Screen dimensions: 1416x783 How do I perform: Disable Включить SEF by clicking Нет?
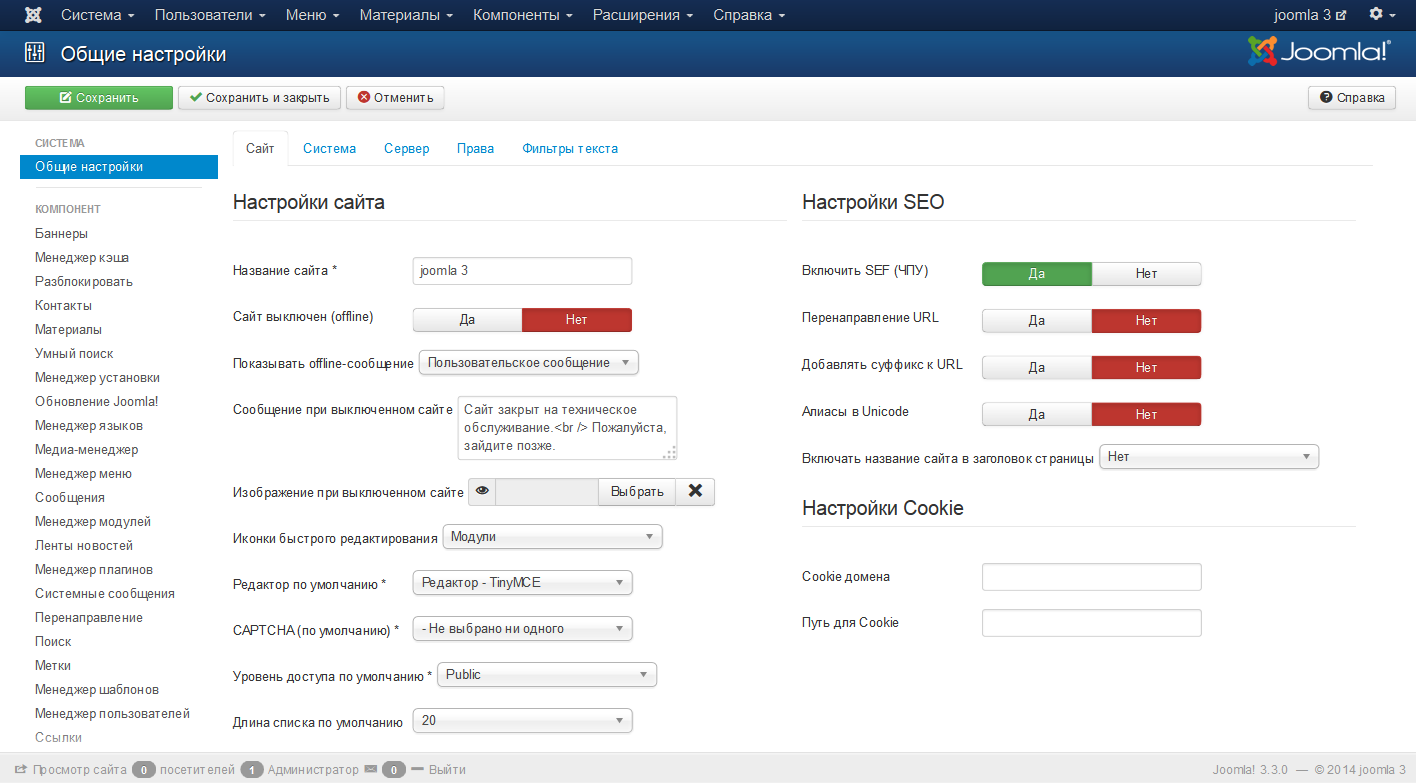tap(1145, 273)
